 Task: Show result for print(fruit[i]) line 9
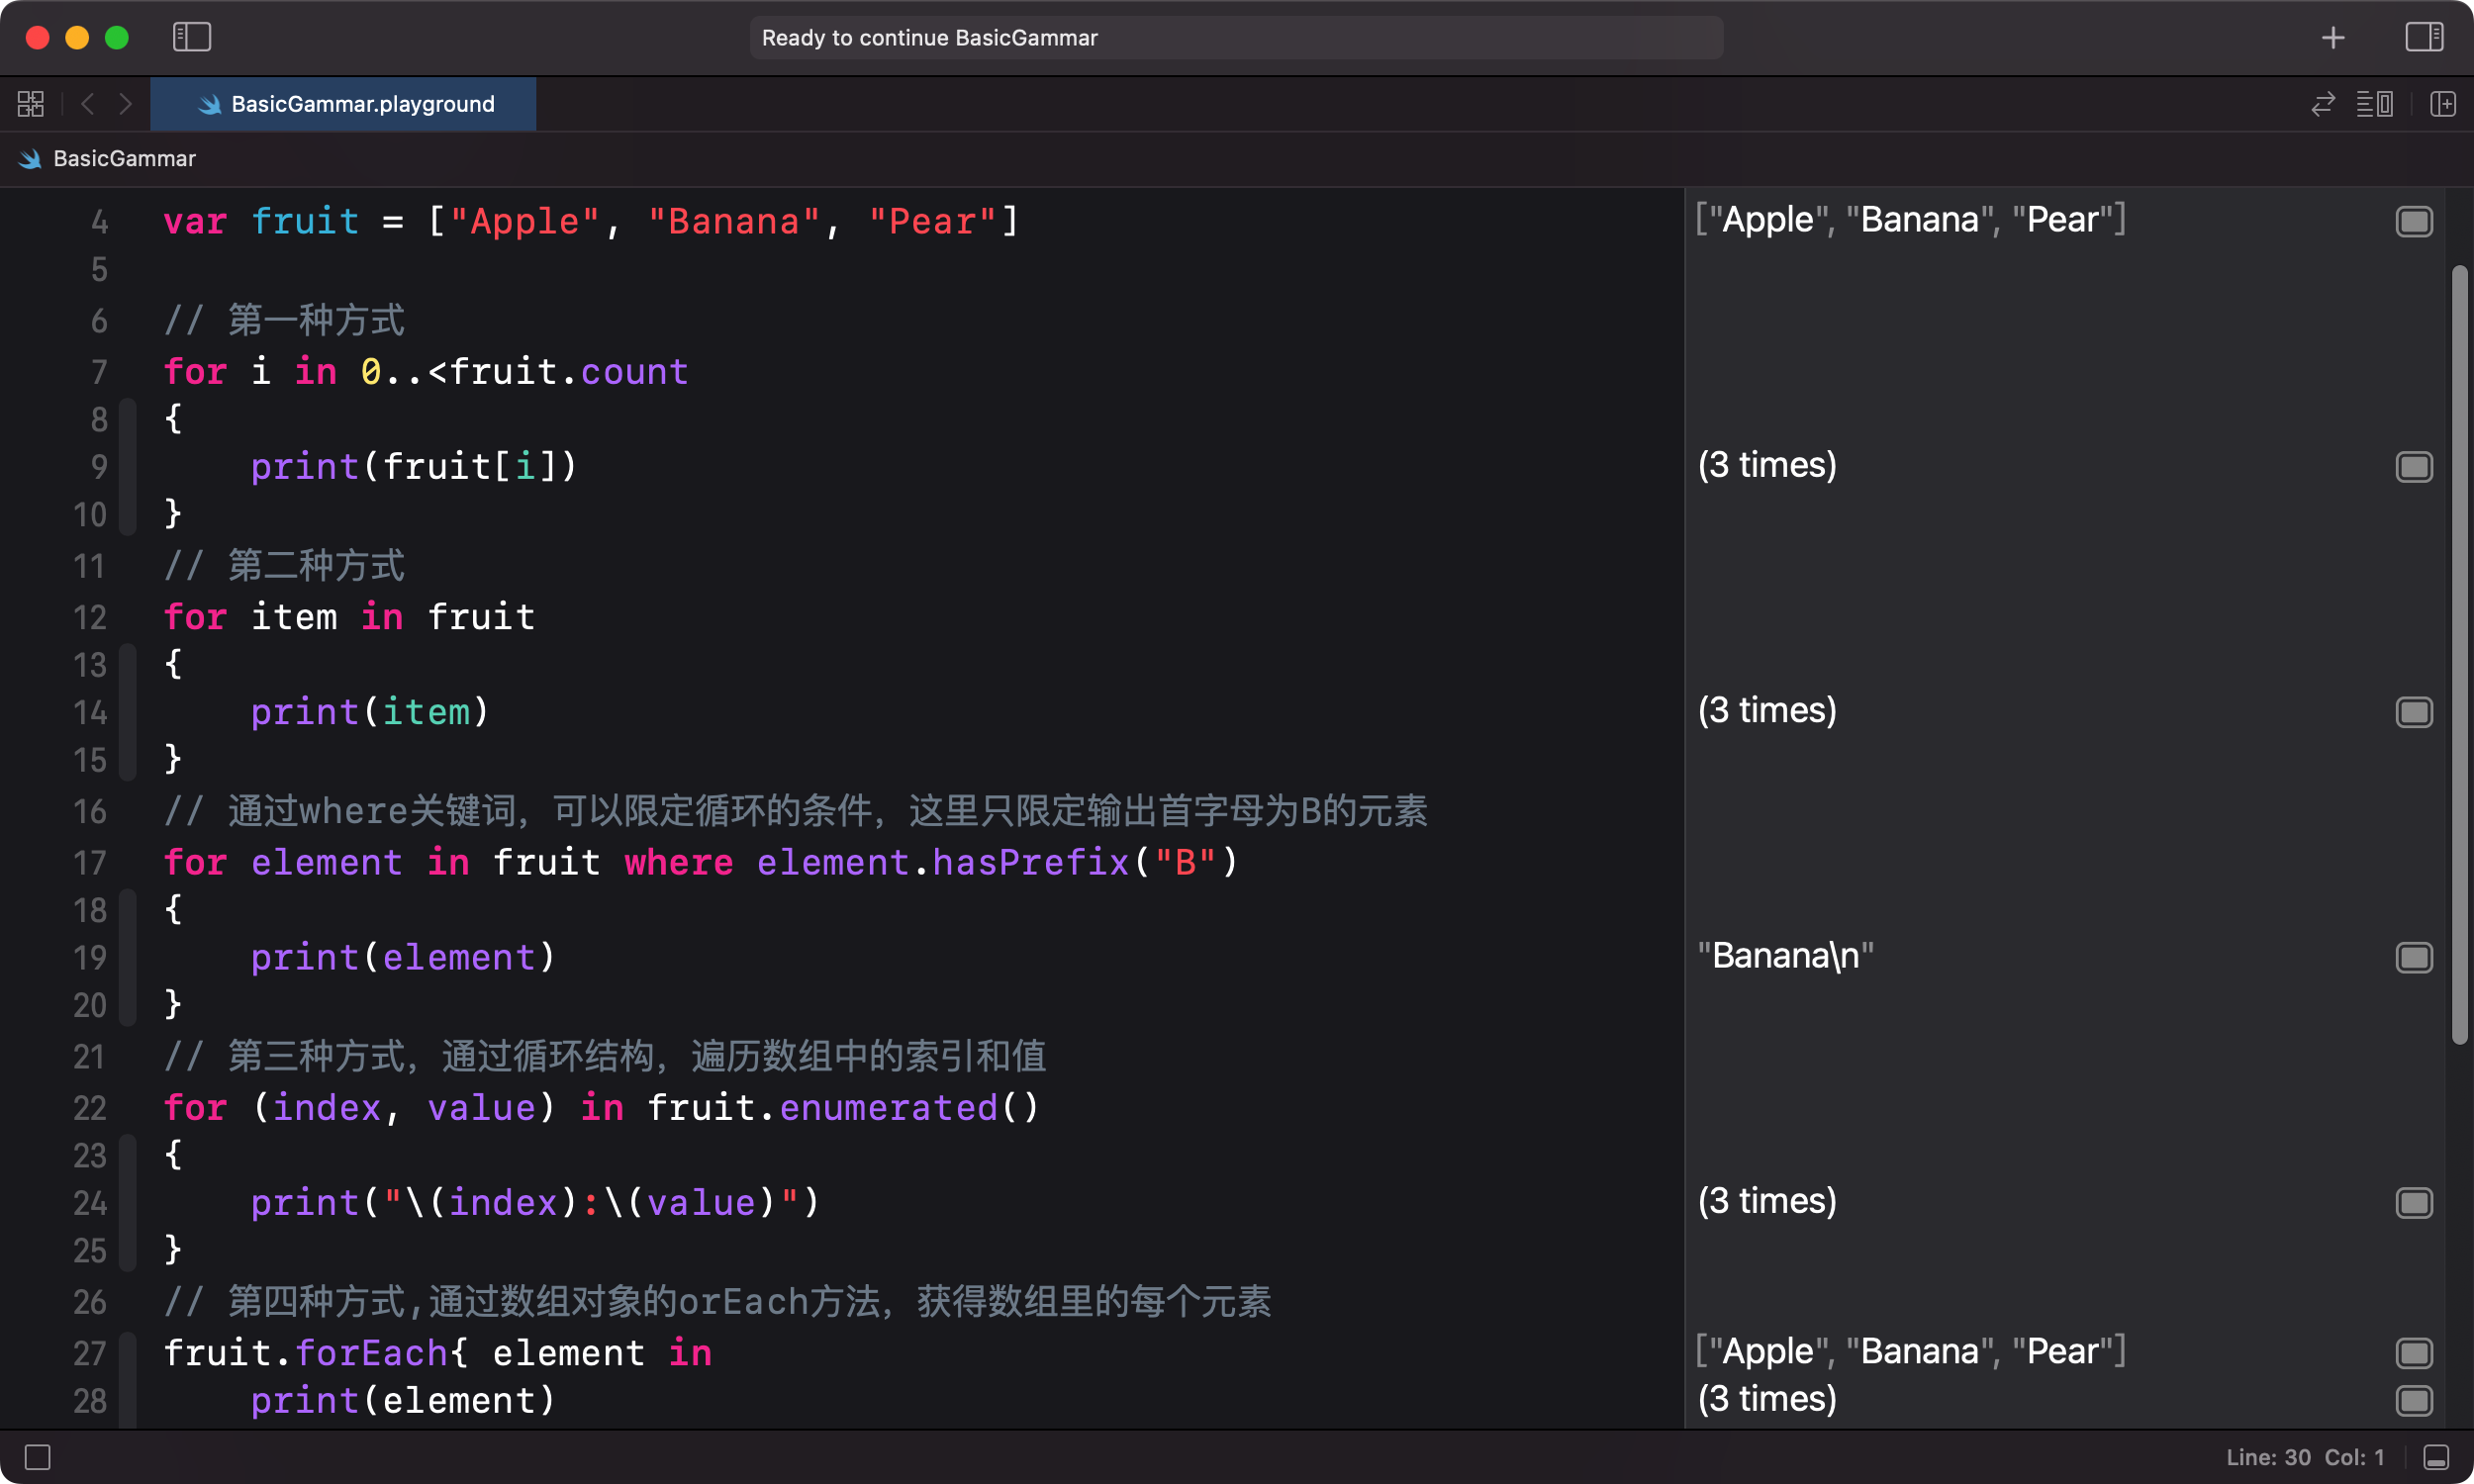click(2414, 466)
